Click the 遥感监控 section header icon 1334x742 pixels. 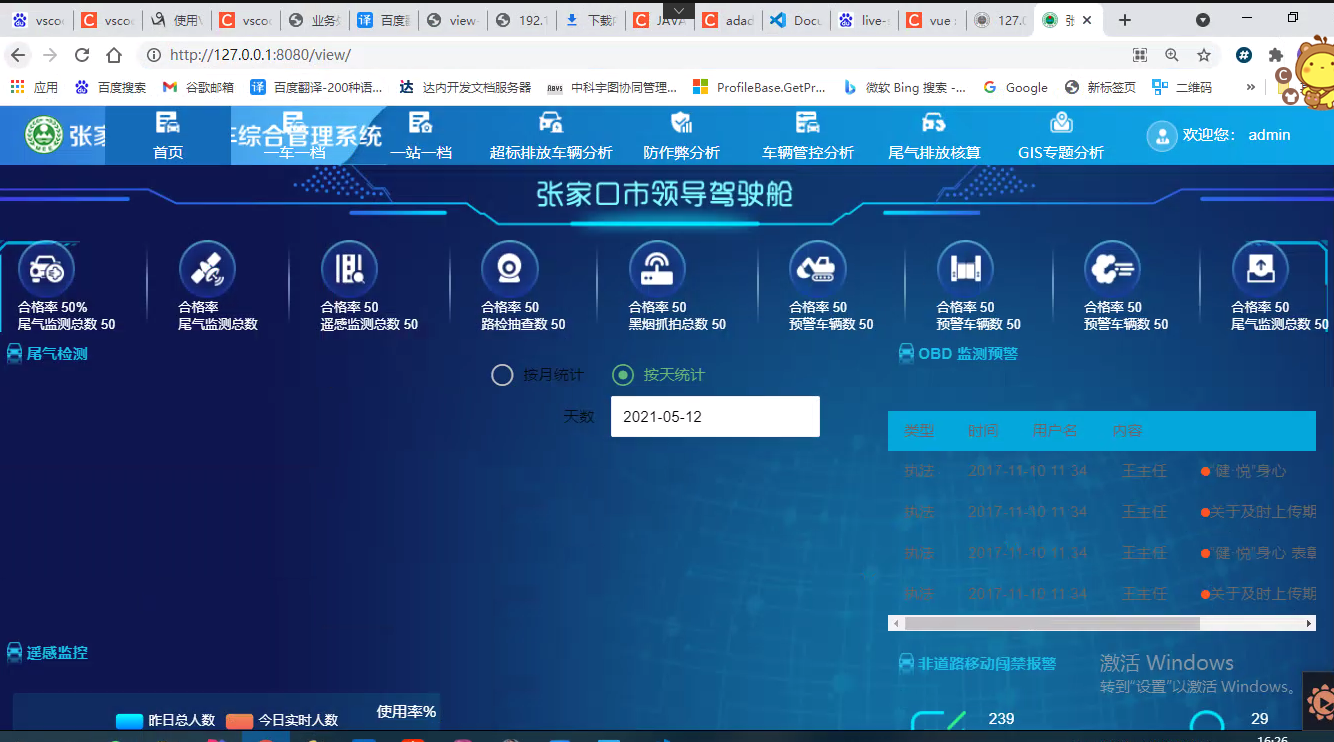13,652
